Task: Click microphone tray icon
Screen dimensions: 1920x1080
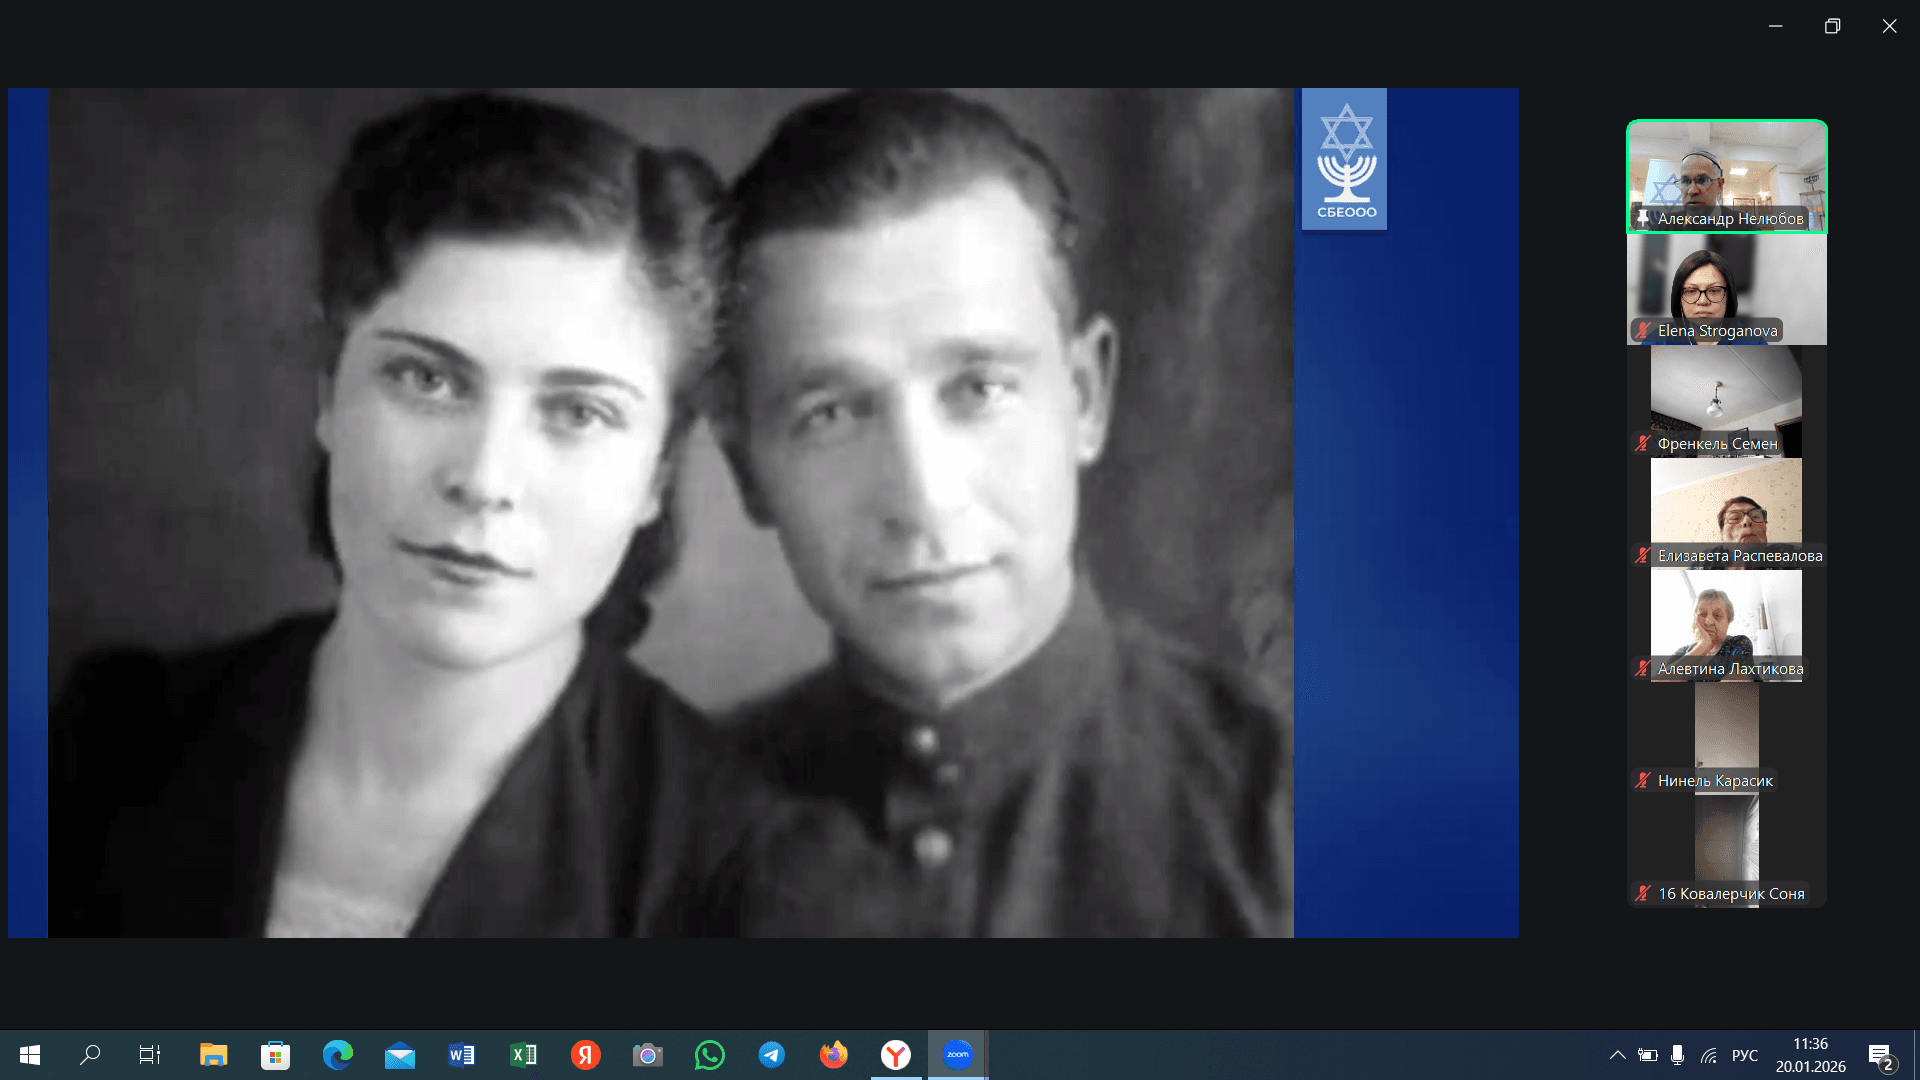Action: click(1678, 1055)
